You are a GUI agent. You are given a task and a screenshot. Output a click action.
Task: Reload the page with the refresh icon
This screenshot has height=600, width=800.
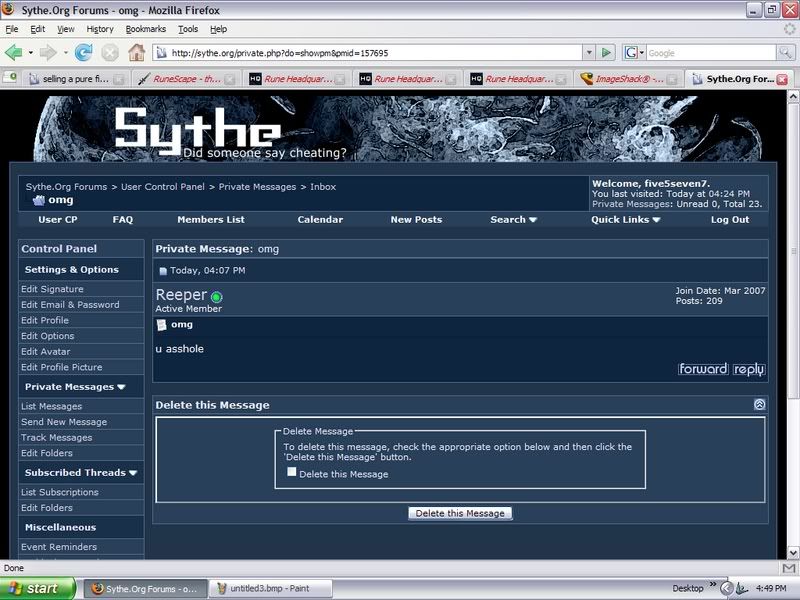84,53
